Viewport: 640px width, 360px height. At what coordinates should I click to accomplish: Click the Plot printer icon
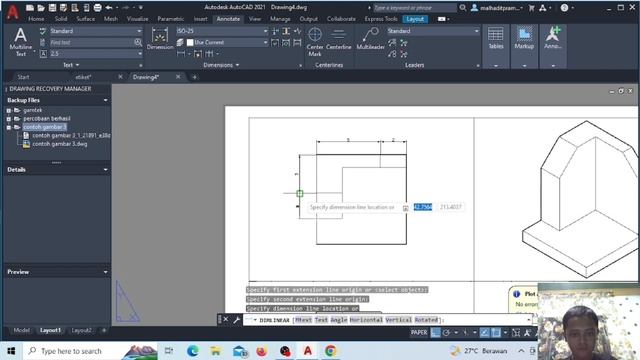pyautogui.click(x=98, y=8)
